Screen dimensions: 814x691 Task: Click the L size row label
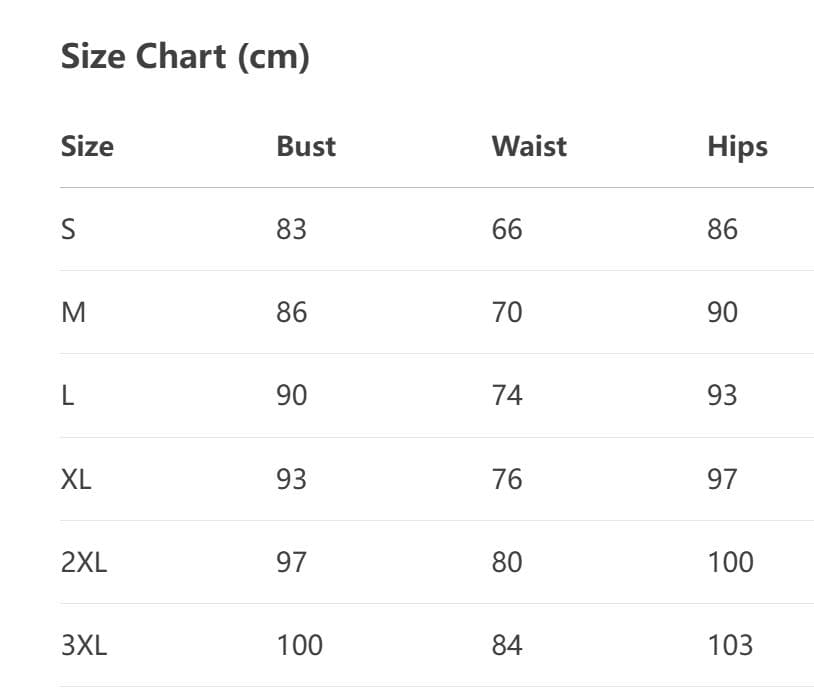67,396
